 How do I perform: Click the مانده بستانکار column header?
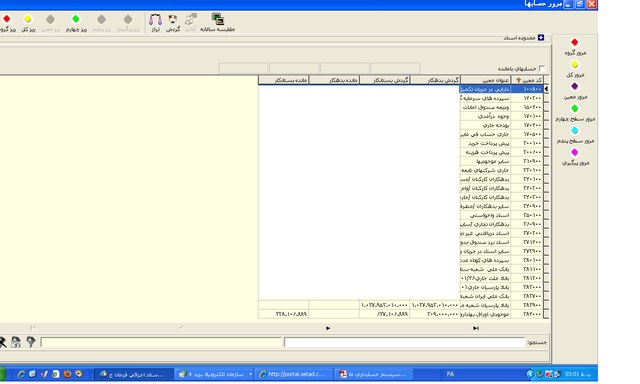[x=284, y=80]
